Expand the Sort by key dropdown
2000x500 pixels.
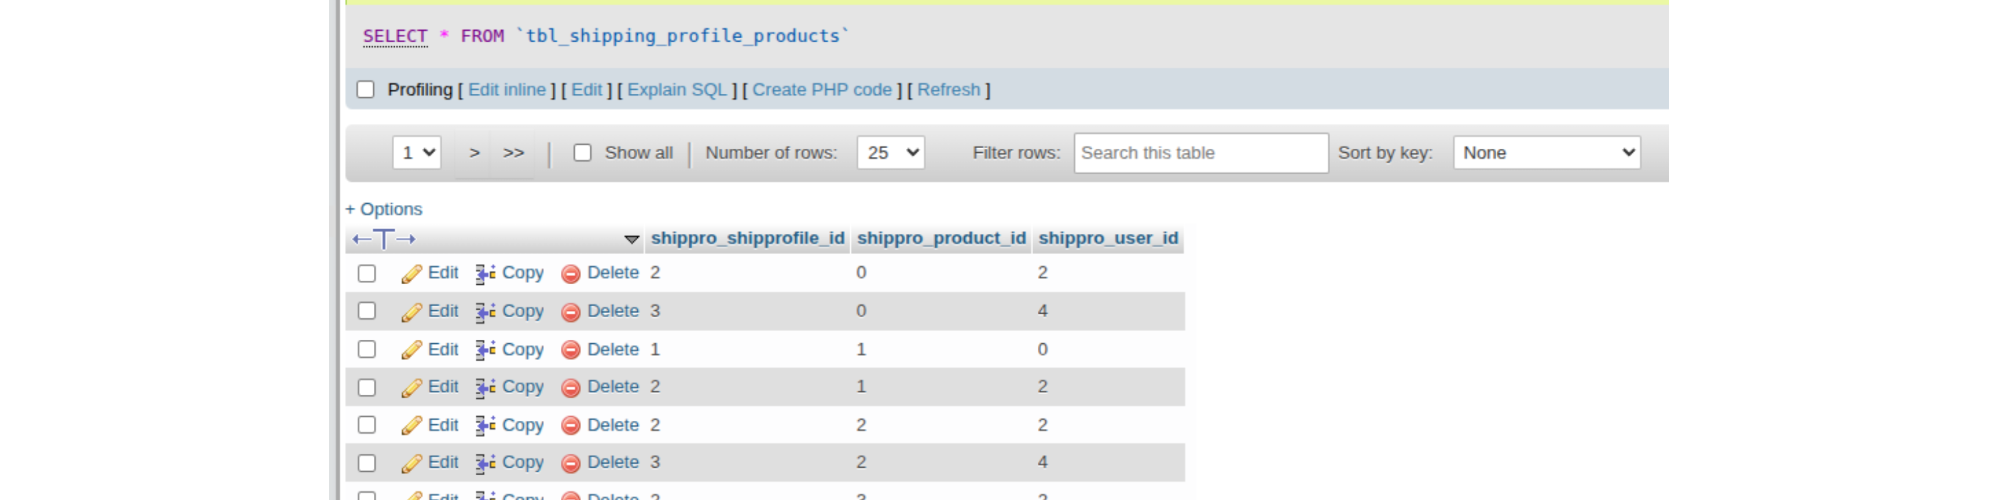(x=1546, y=153)
